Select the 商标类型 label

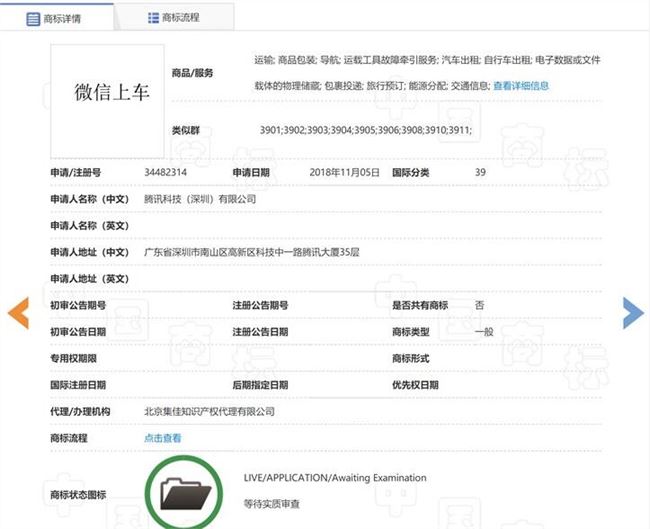click(410, 332)
